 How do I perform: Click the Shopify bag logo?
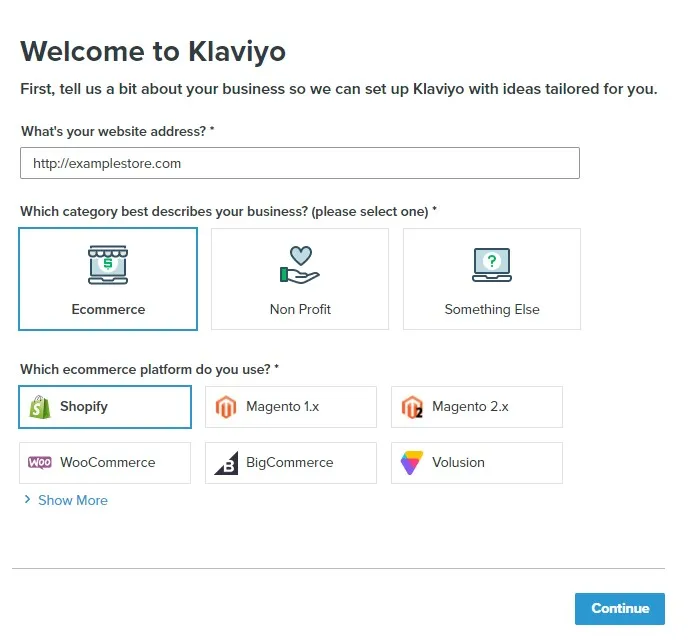click(40, 407)
